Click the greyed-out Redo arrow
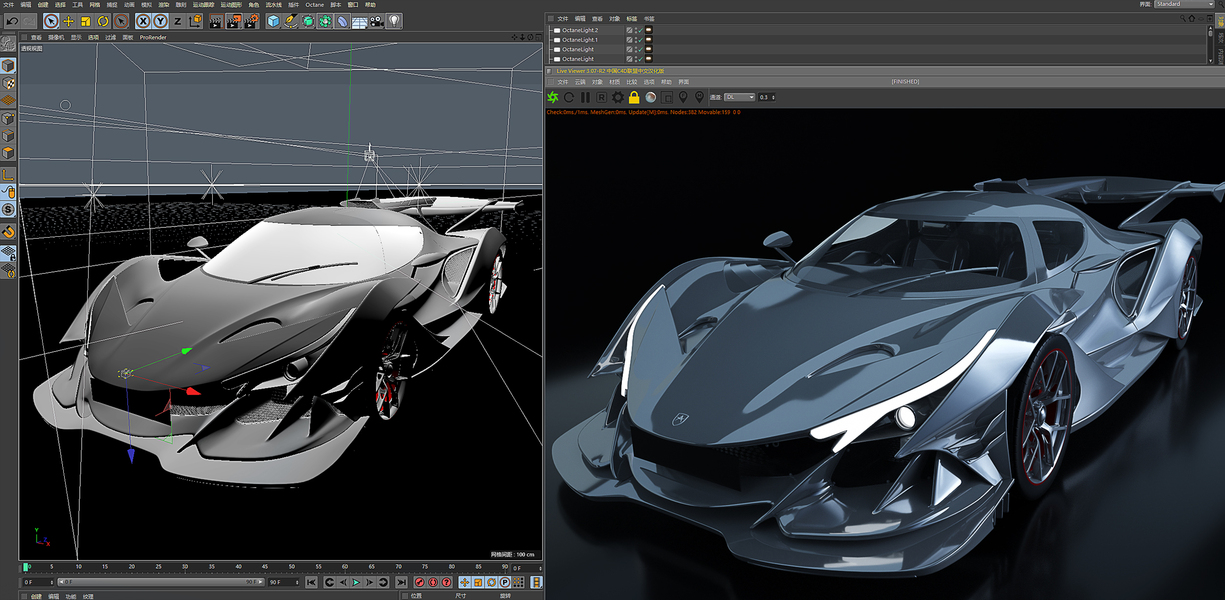 [x=29, y=21]
